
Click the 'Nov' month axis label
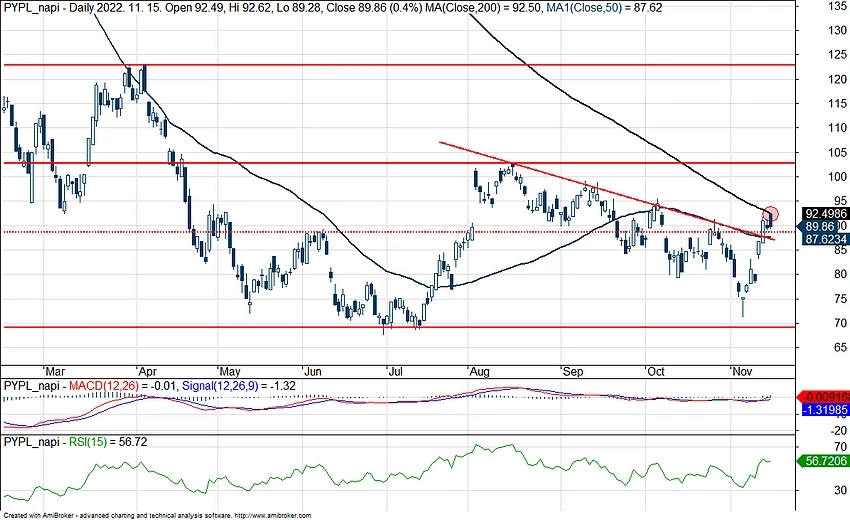click(742, 371)
